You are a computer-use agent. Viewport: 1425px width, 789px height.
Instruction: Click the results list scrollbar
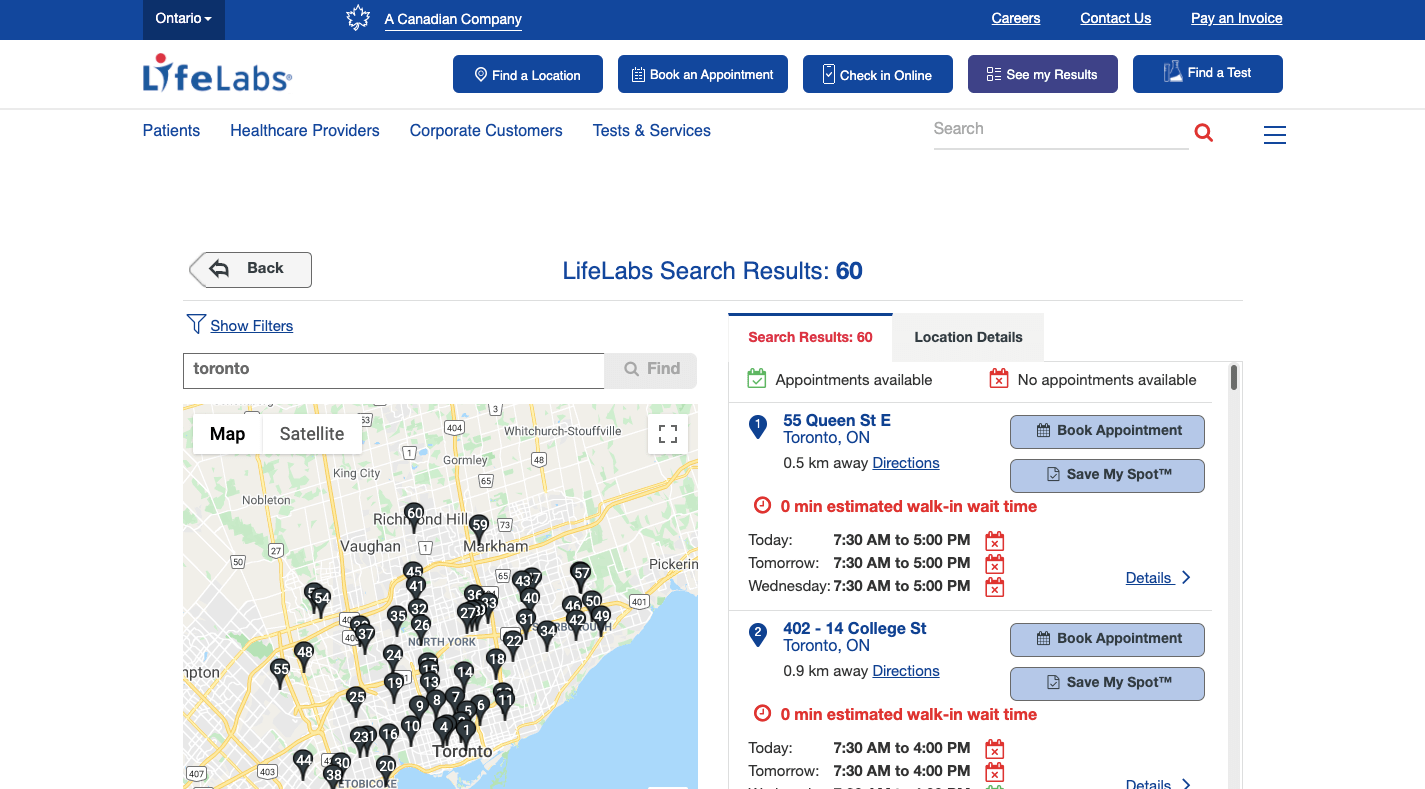coord(1234,378)
